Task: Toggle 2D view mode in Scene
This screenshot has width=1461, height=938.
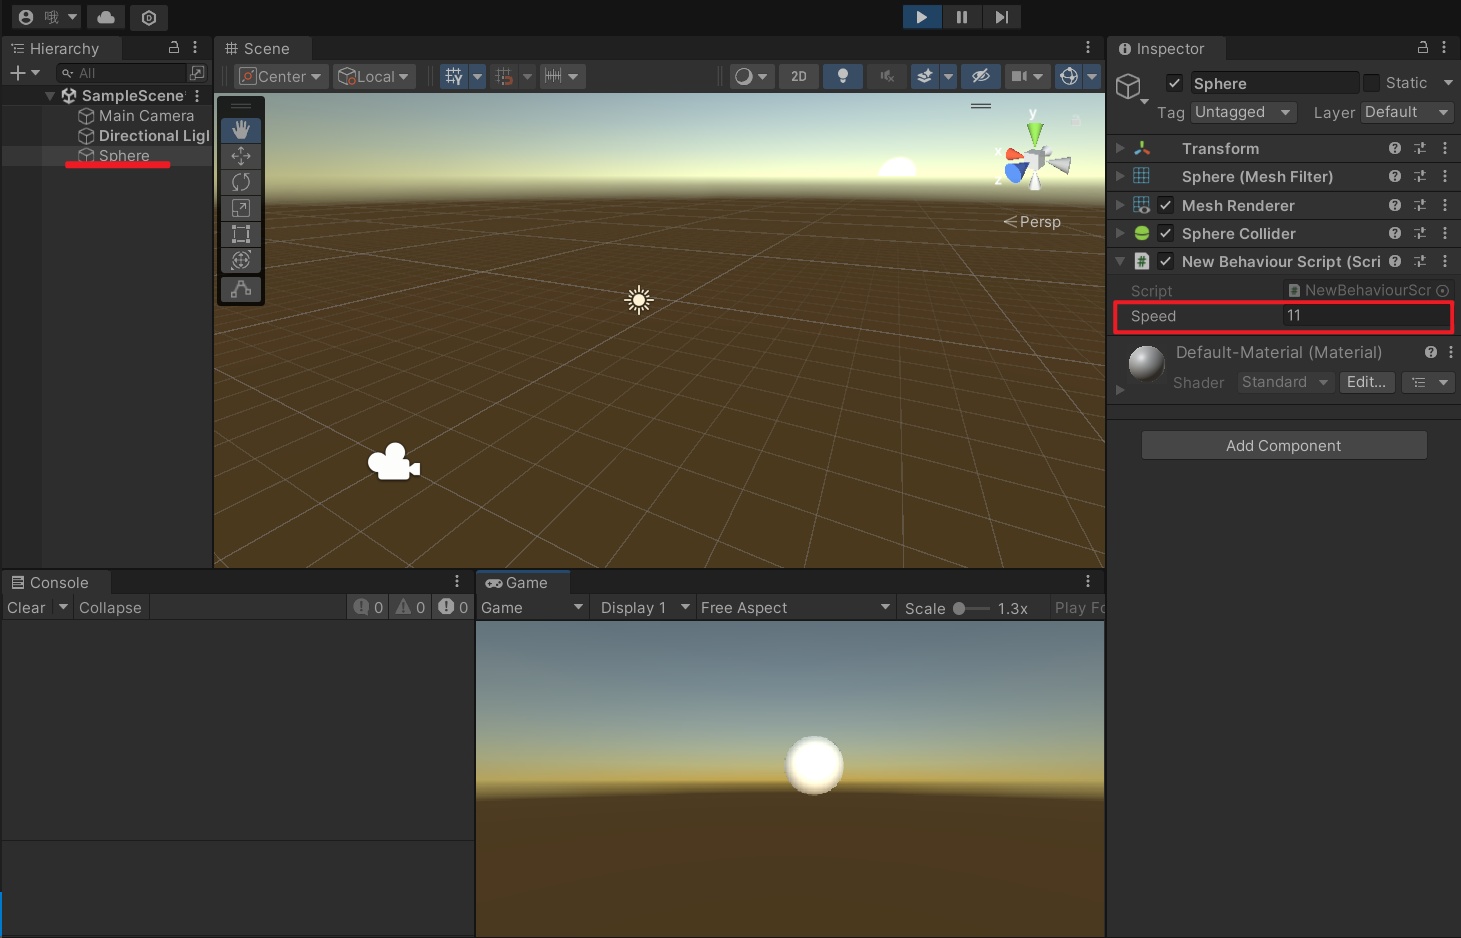Action: (x=799, y=76)
